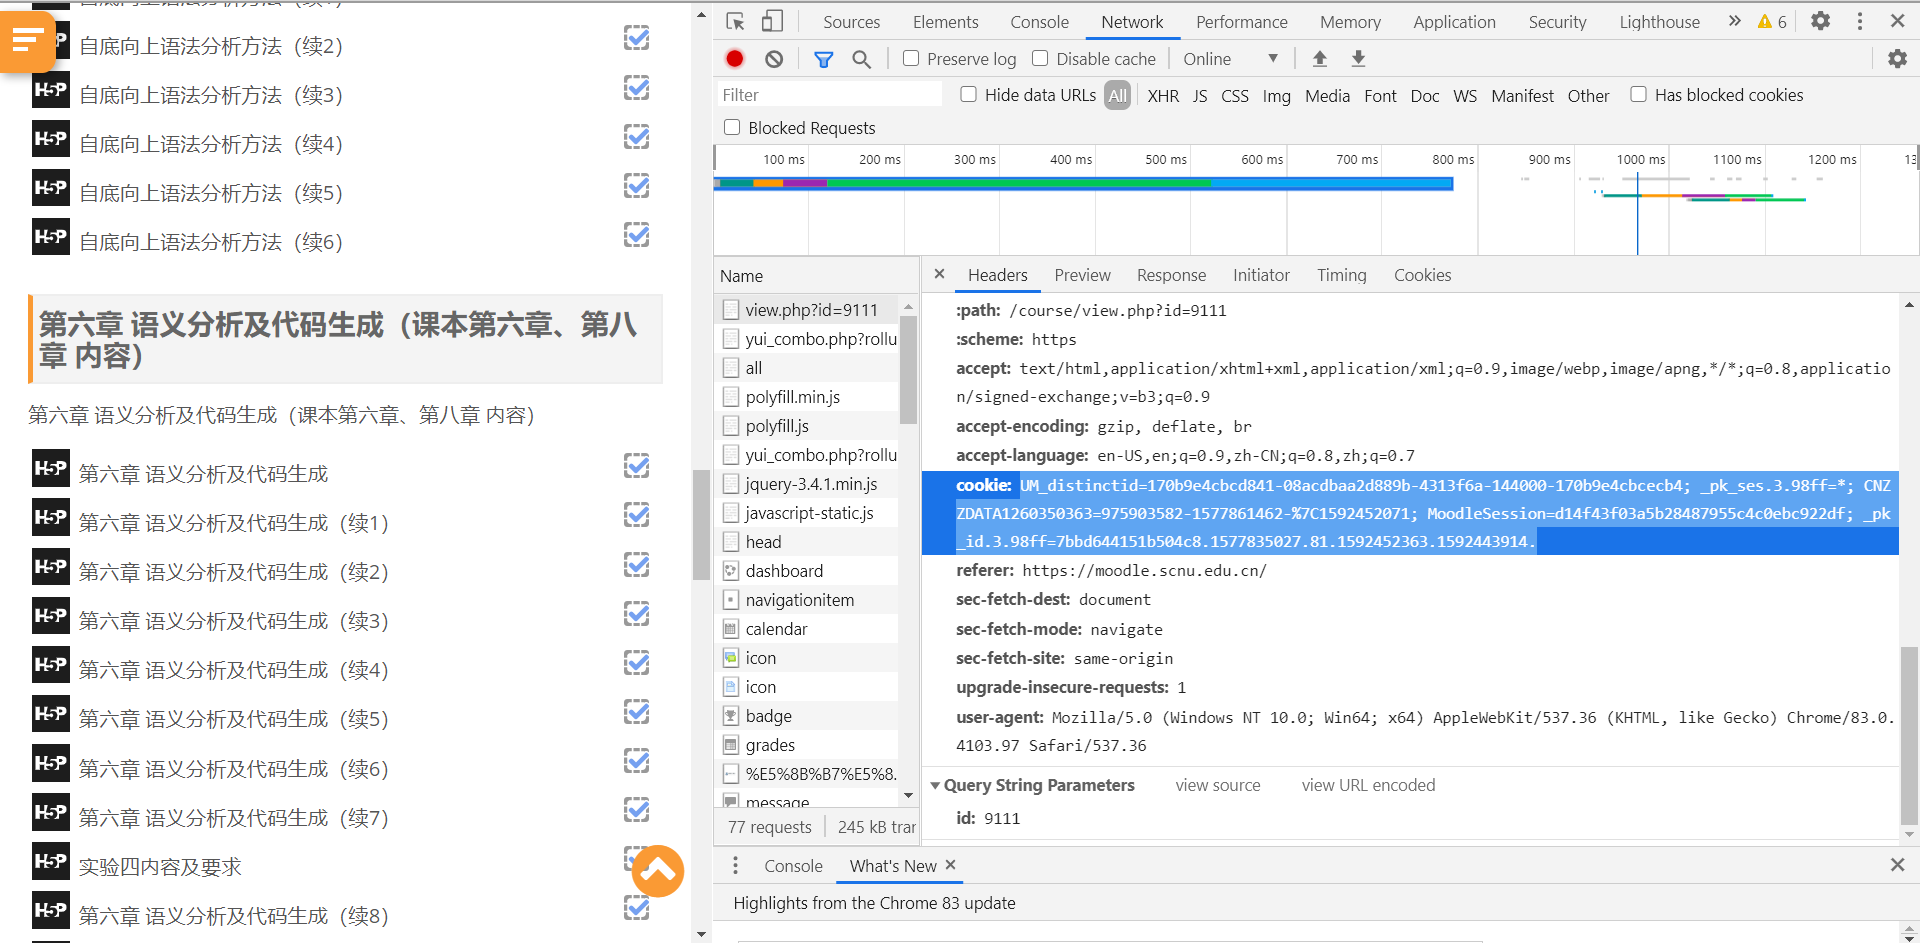The image size is (1920, 943).
Task: Stop recording the network log (red dot)
Action: 735,59
